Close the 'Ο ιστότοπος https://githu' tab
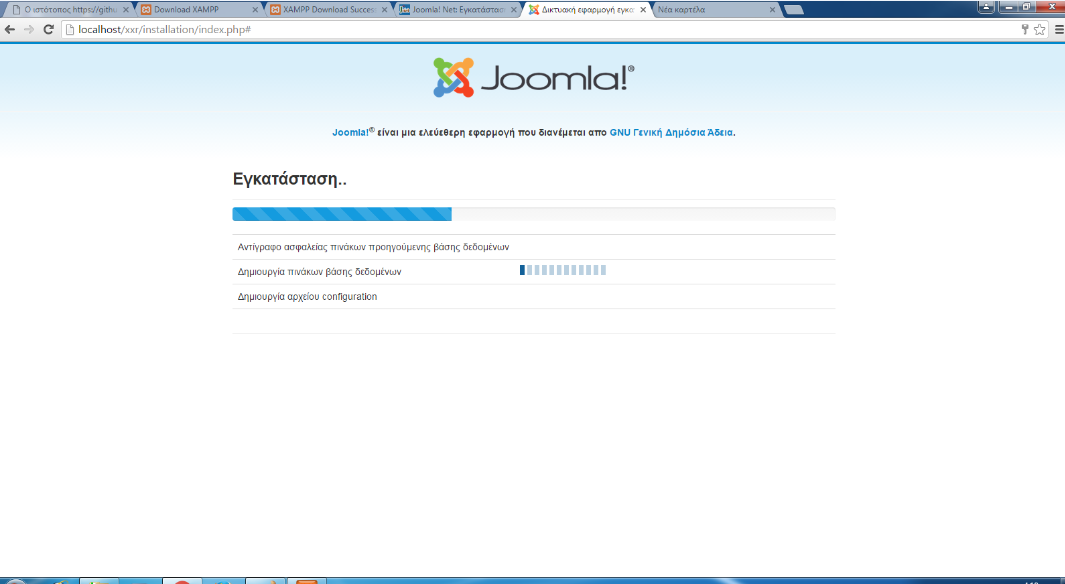The height and width of the screenshot is (584, 1065). (x=126, y=10)
